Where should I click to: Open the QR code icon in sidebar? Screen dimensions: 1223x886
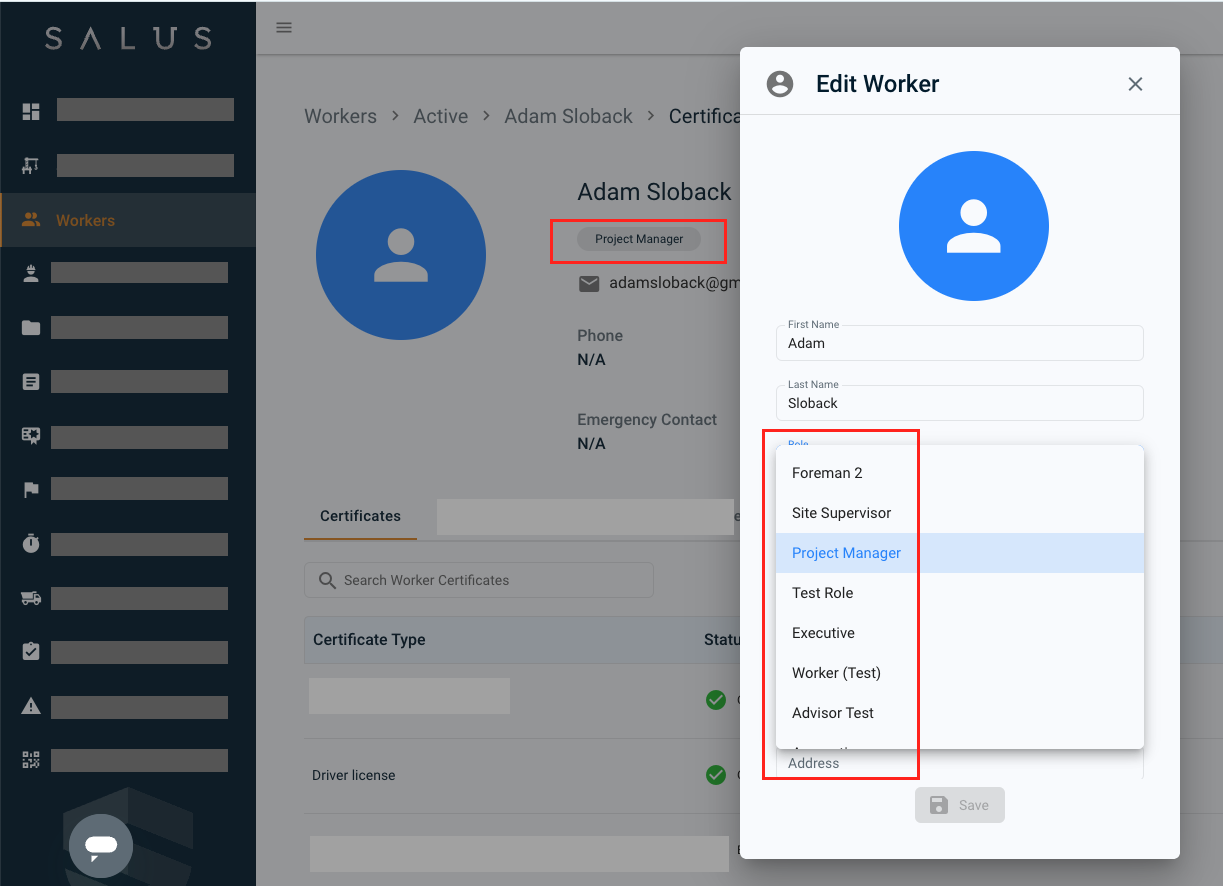(31, 760)
